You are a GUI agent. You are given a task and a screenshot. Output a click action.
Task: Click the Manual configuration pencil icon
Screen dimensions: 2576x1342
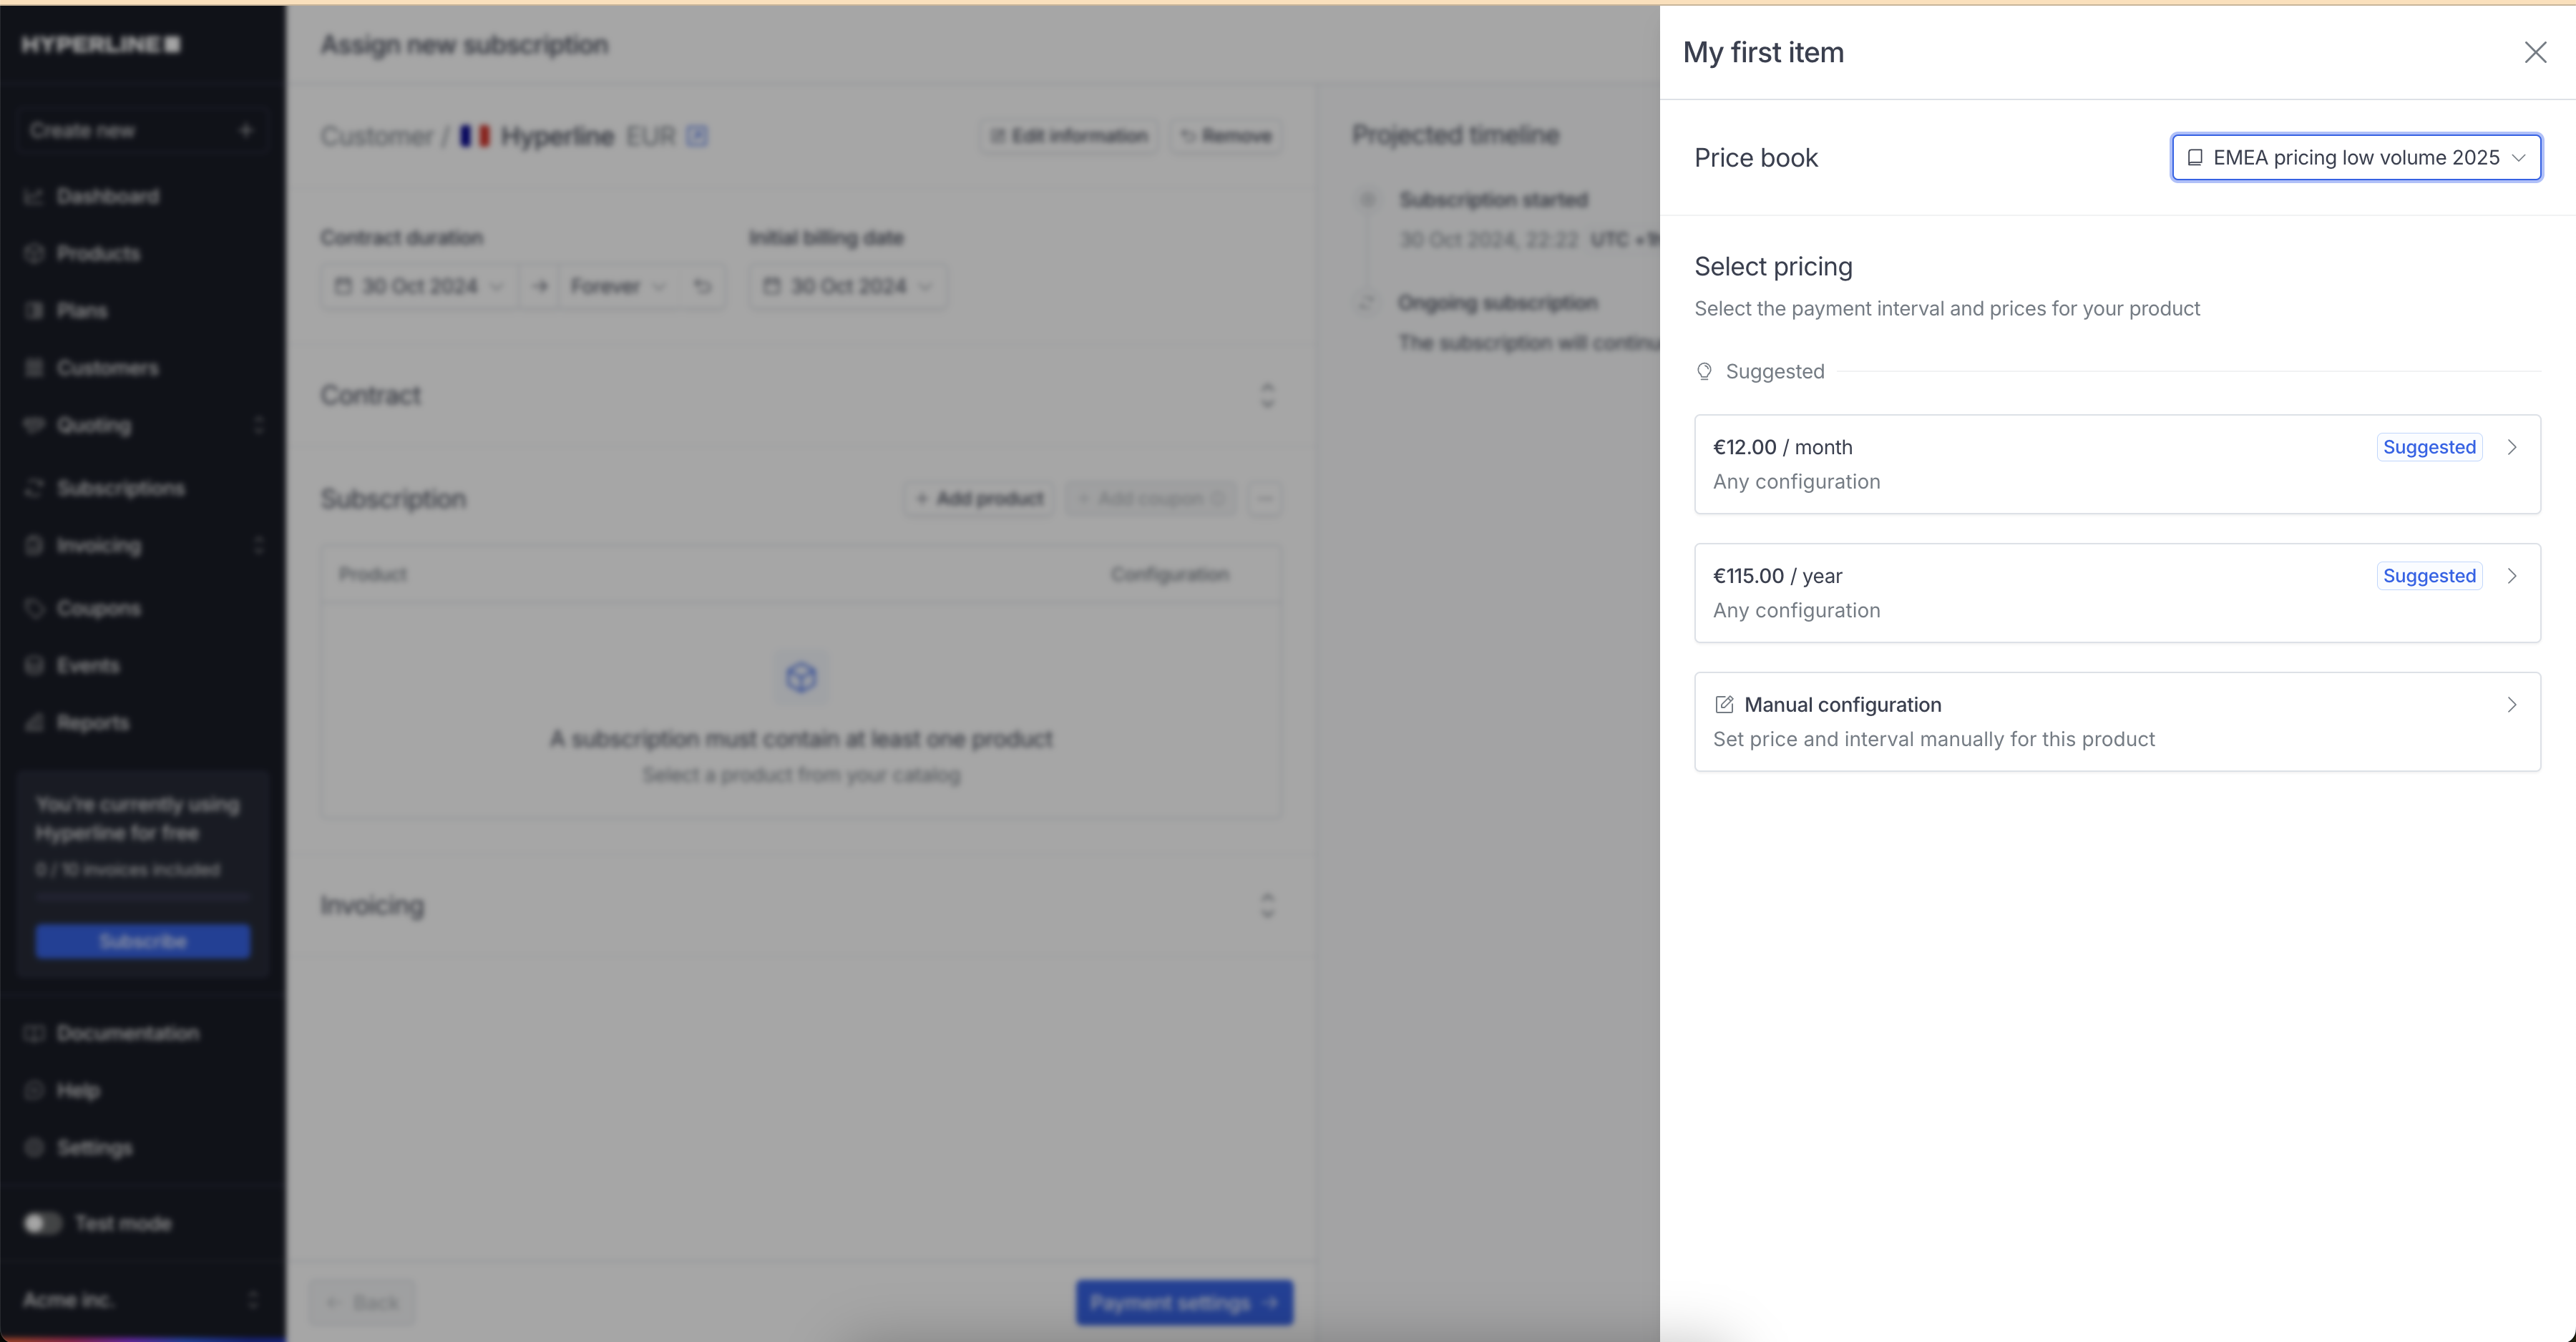pos(1724,705)
